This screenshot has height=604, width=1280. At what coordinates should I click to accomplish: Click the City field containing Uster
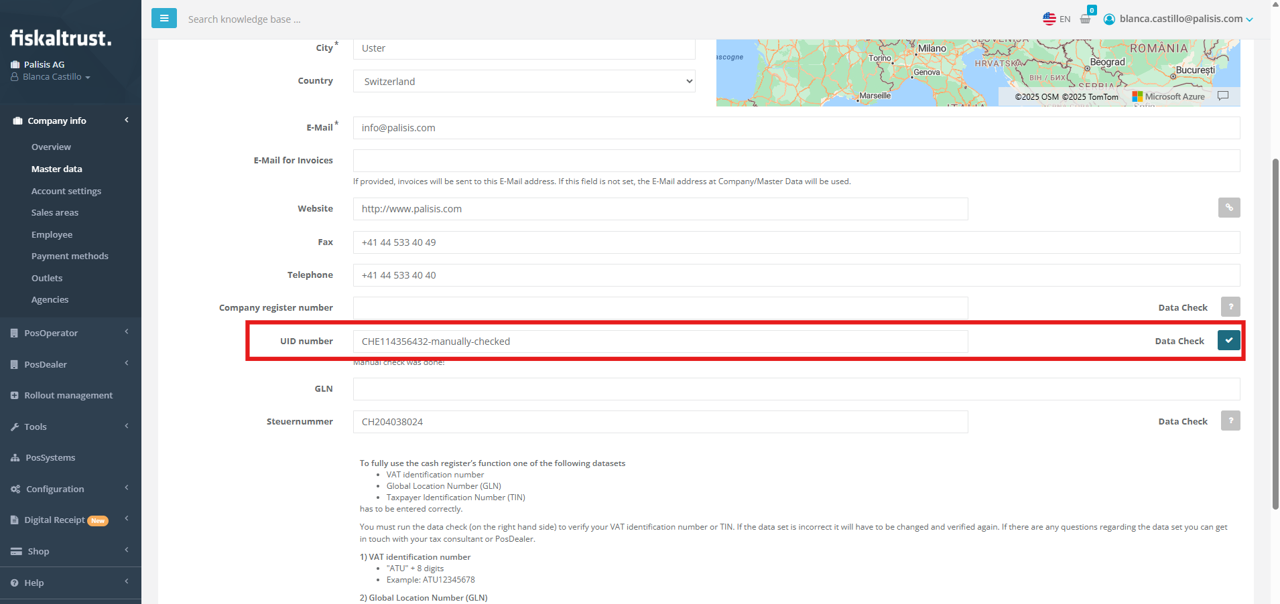[x=524, y=48]
